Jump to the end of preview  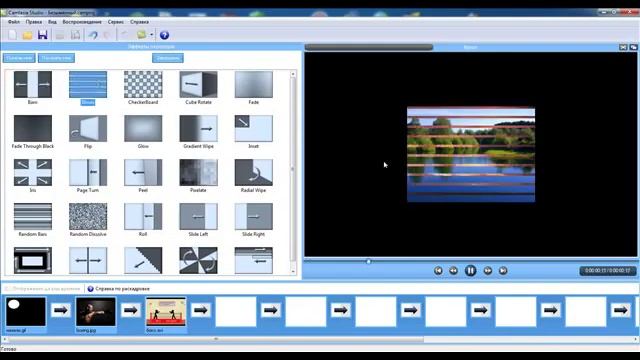[x=503, y=271]
